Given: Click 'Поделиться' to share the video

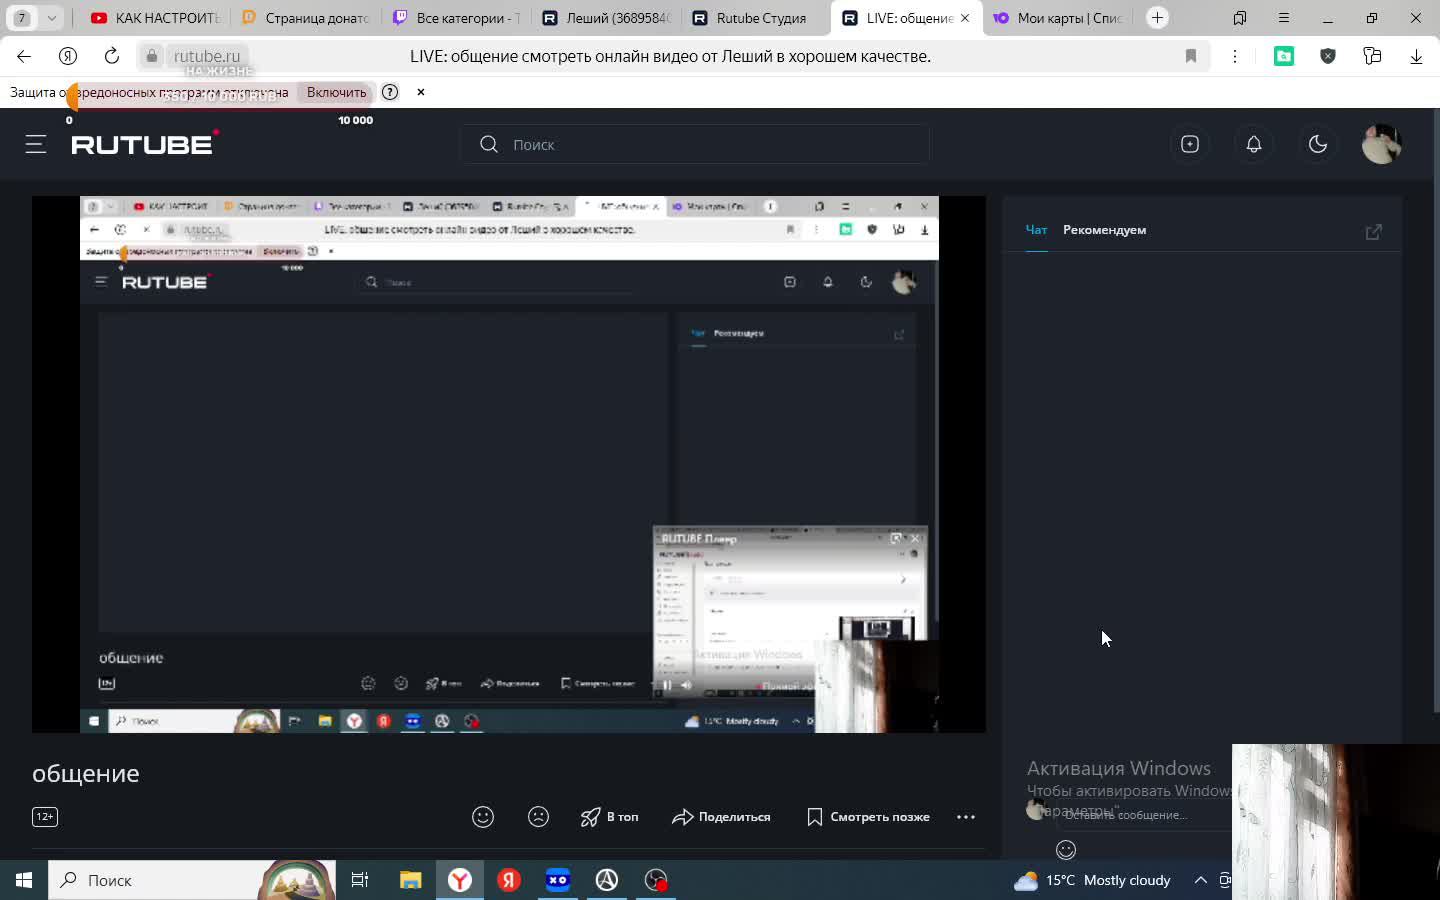Looking at the screenshot, I should point(721,817).
